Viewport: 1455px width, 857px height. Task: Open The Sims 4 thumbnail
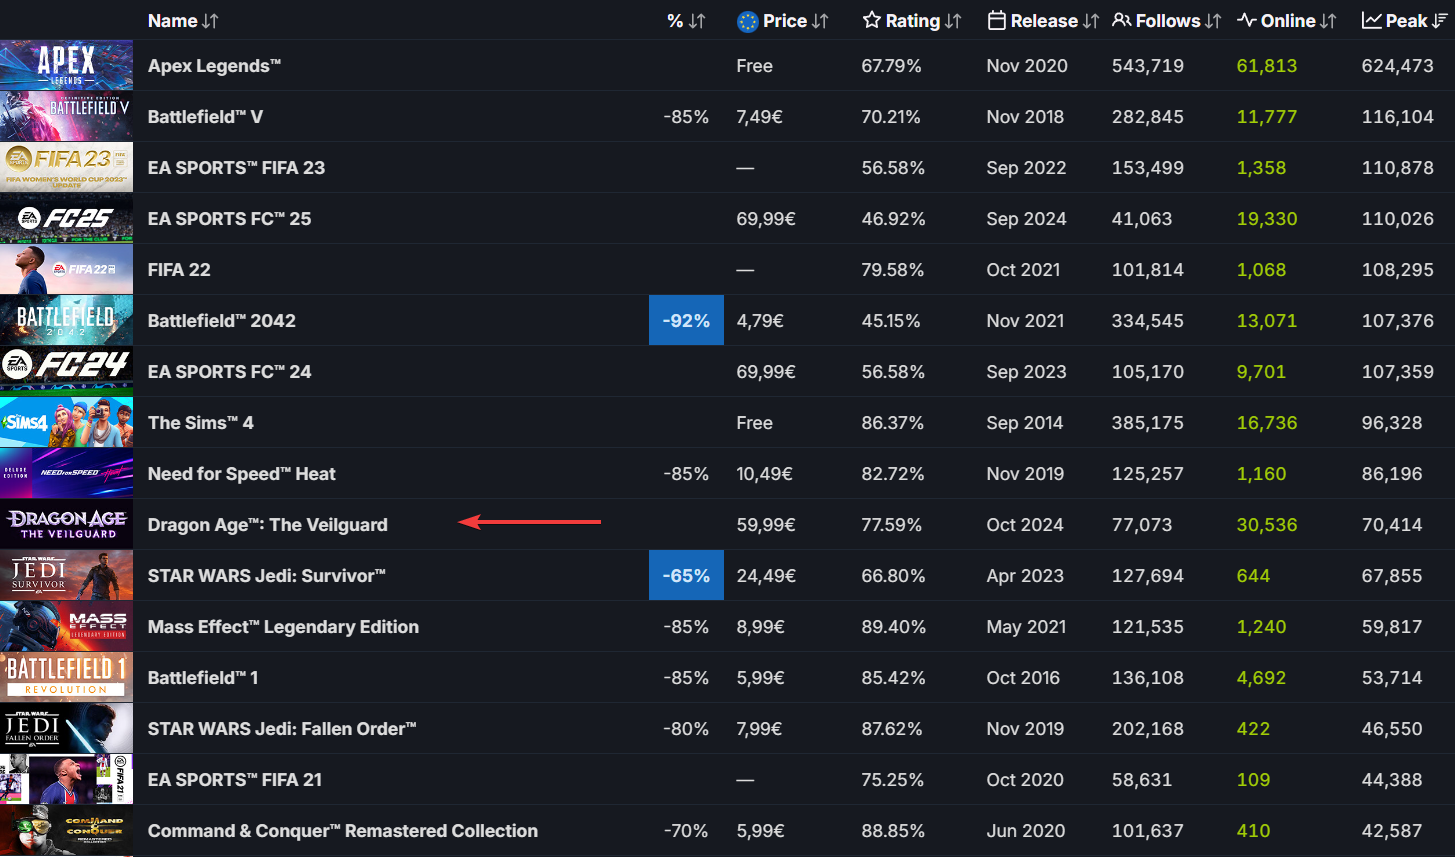(66, 423)
